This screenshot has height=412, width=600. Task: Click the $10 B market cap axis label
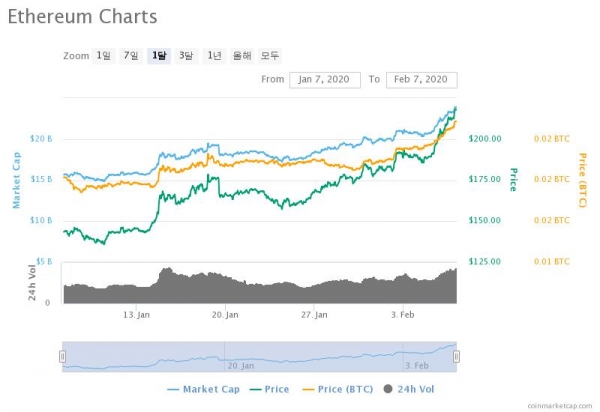(x=41, y=220)
